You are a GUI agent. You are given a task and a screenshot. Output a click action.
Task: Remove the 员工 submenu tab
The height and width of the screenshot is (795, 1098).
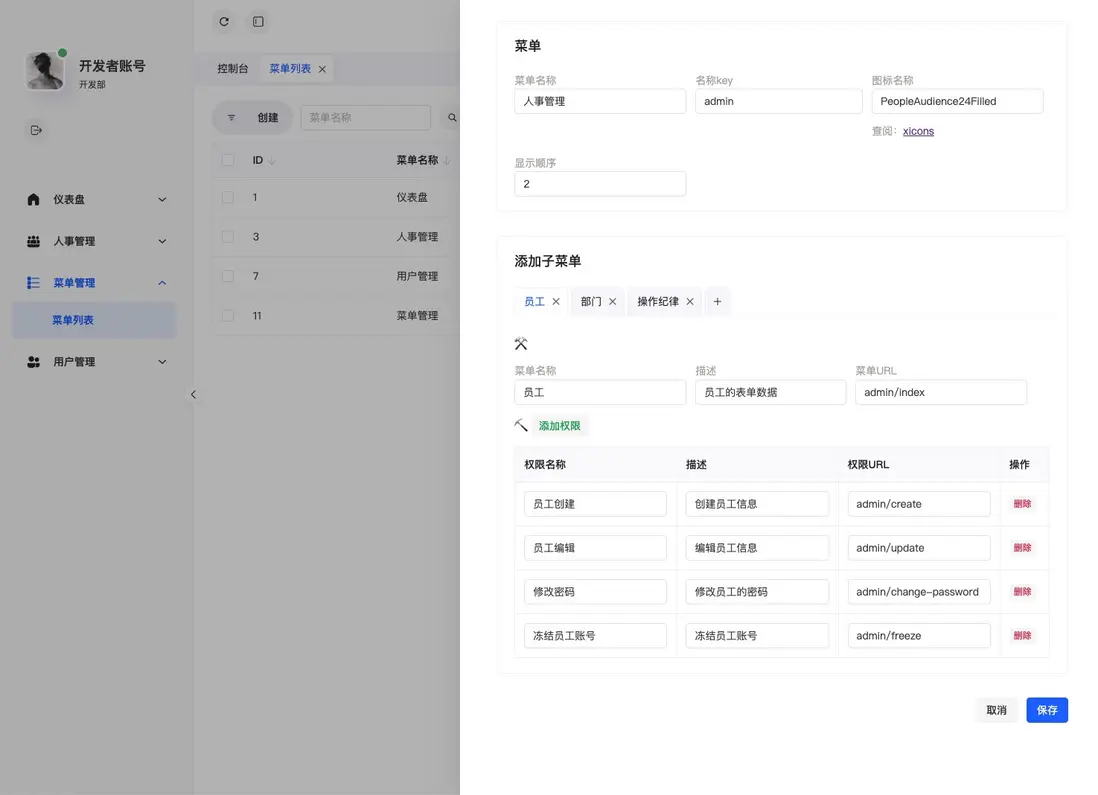coord(556,302)
